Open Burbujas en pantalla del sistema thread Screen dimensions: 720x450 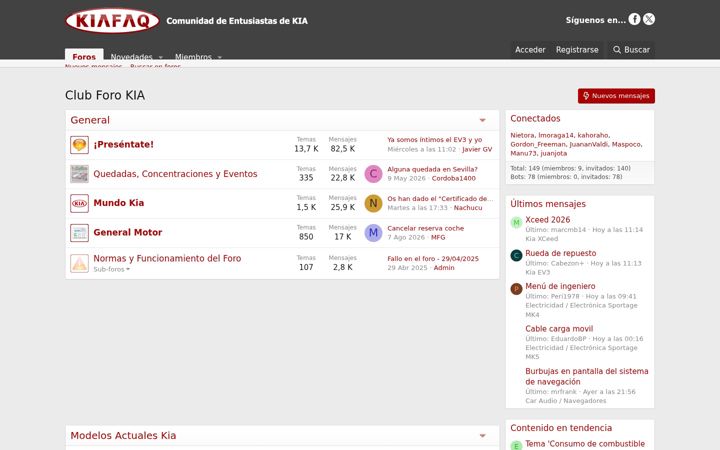[586, 377]
